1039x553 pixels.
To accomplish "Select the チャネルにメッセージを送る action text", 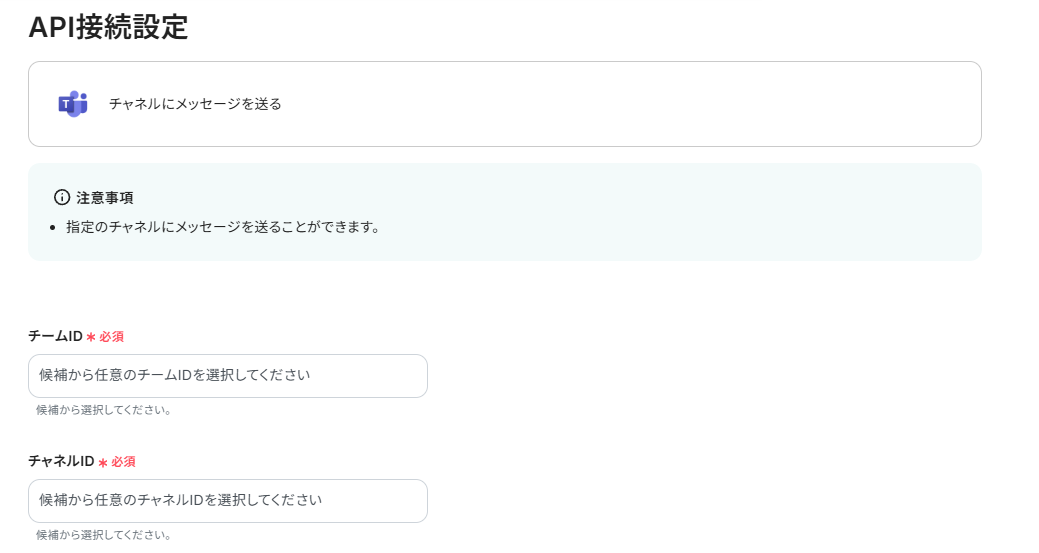I will pos(195,104).
